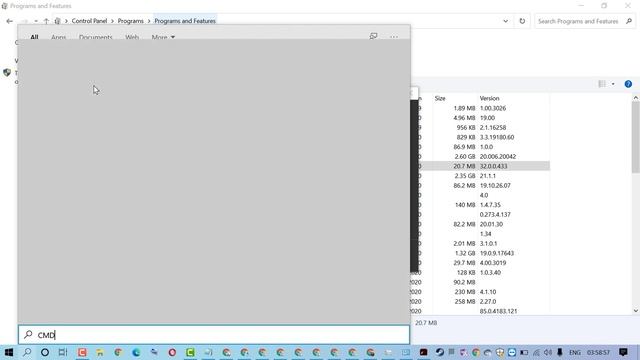Screen dimensions: 640x360
Task: Select the row with size 90.2 MB
Action: [x=480, y=282]
